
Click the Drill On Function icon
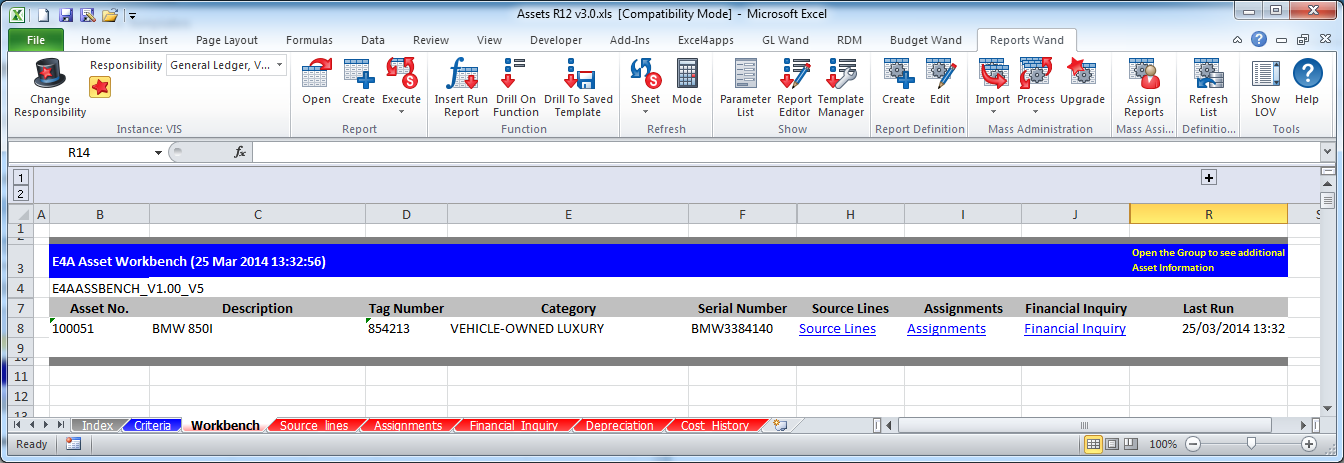[515, 74]
